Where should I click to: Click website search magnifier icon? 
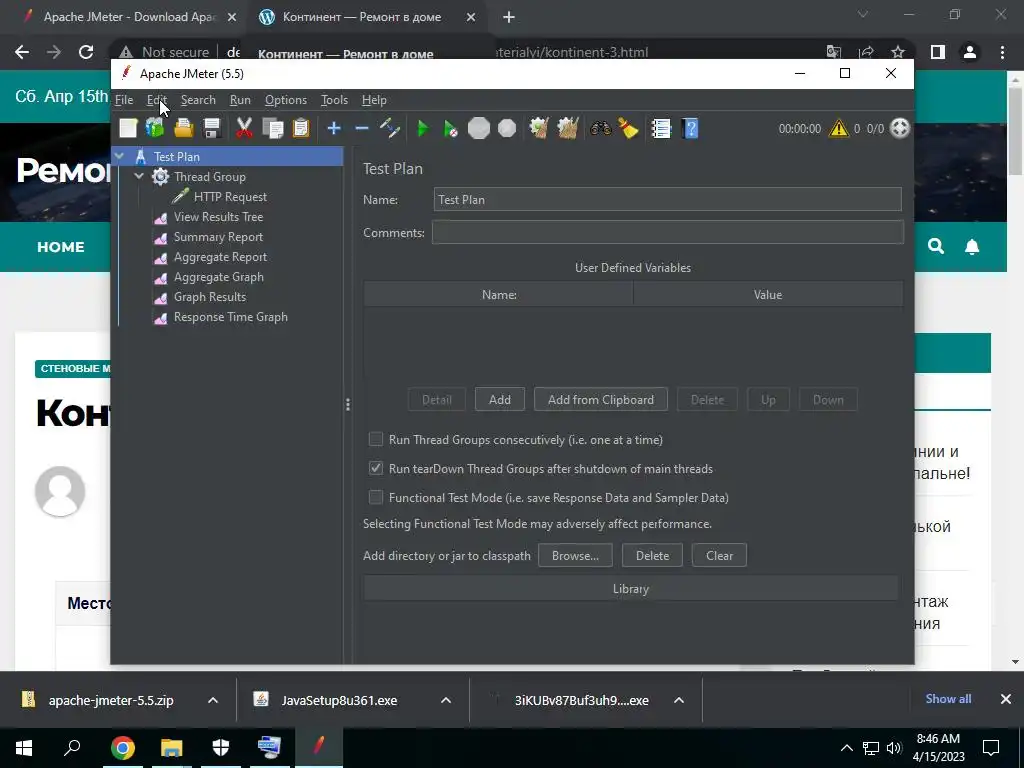936,246
